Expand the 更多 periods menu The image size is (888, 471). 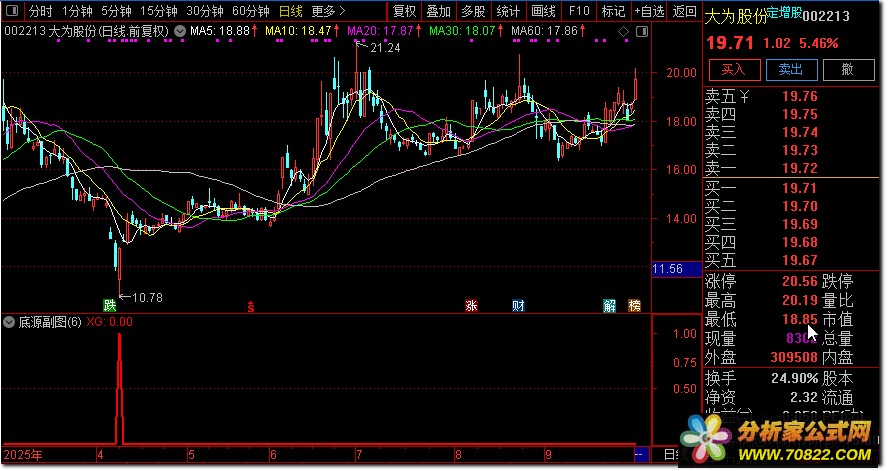(x=328, y=12)
